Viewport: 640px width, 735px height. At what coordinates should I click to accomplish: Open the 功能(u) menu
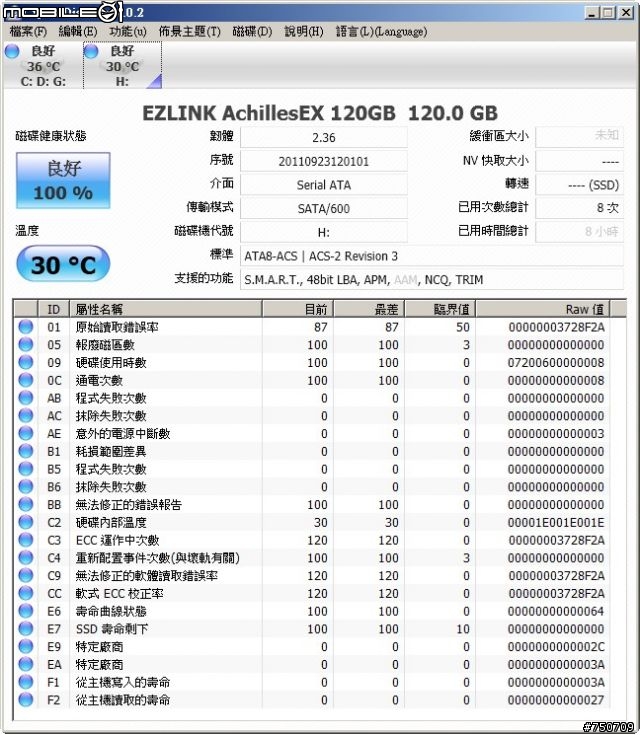click(128, 31)
